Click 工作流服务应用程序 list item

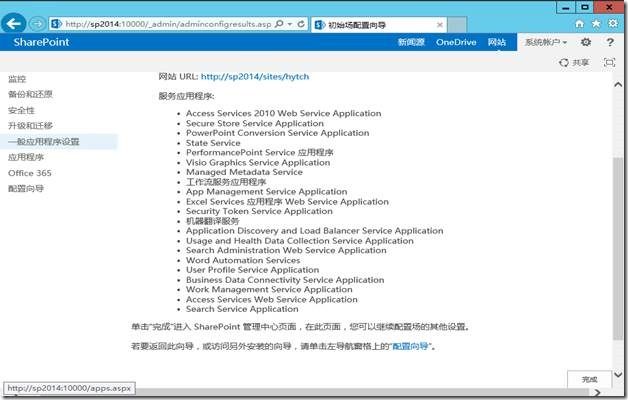pyautogui.click(x=226, y=182)
